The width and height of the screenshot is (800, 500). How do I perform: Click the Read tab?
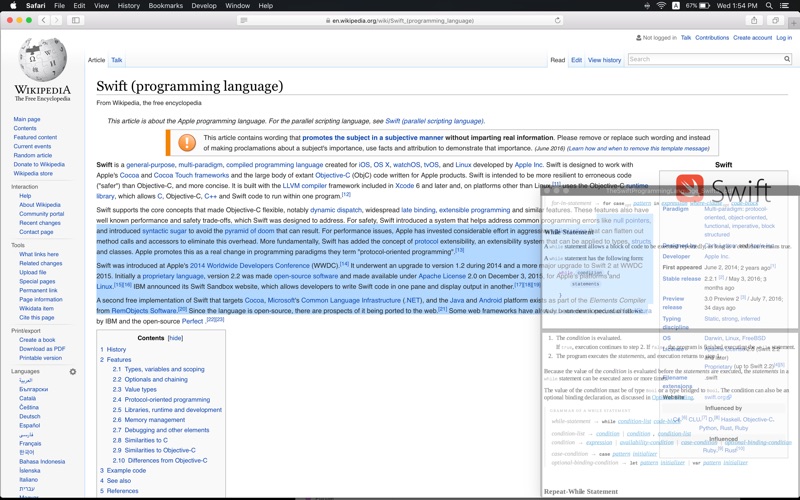point(557,60)
